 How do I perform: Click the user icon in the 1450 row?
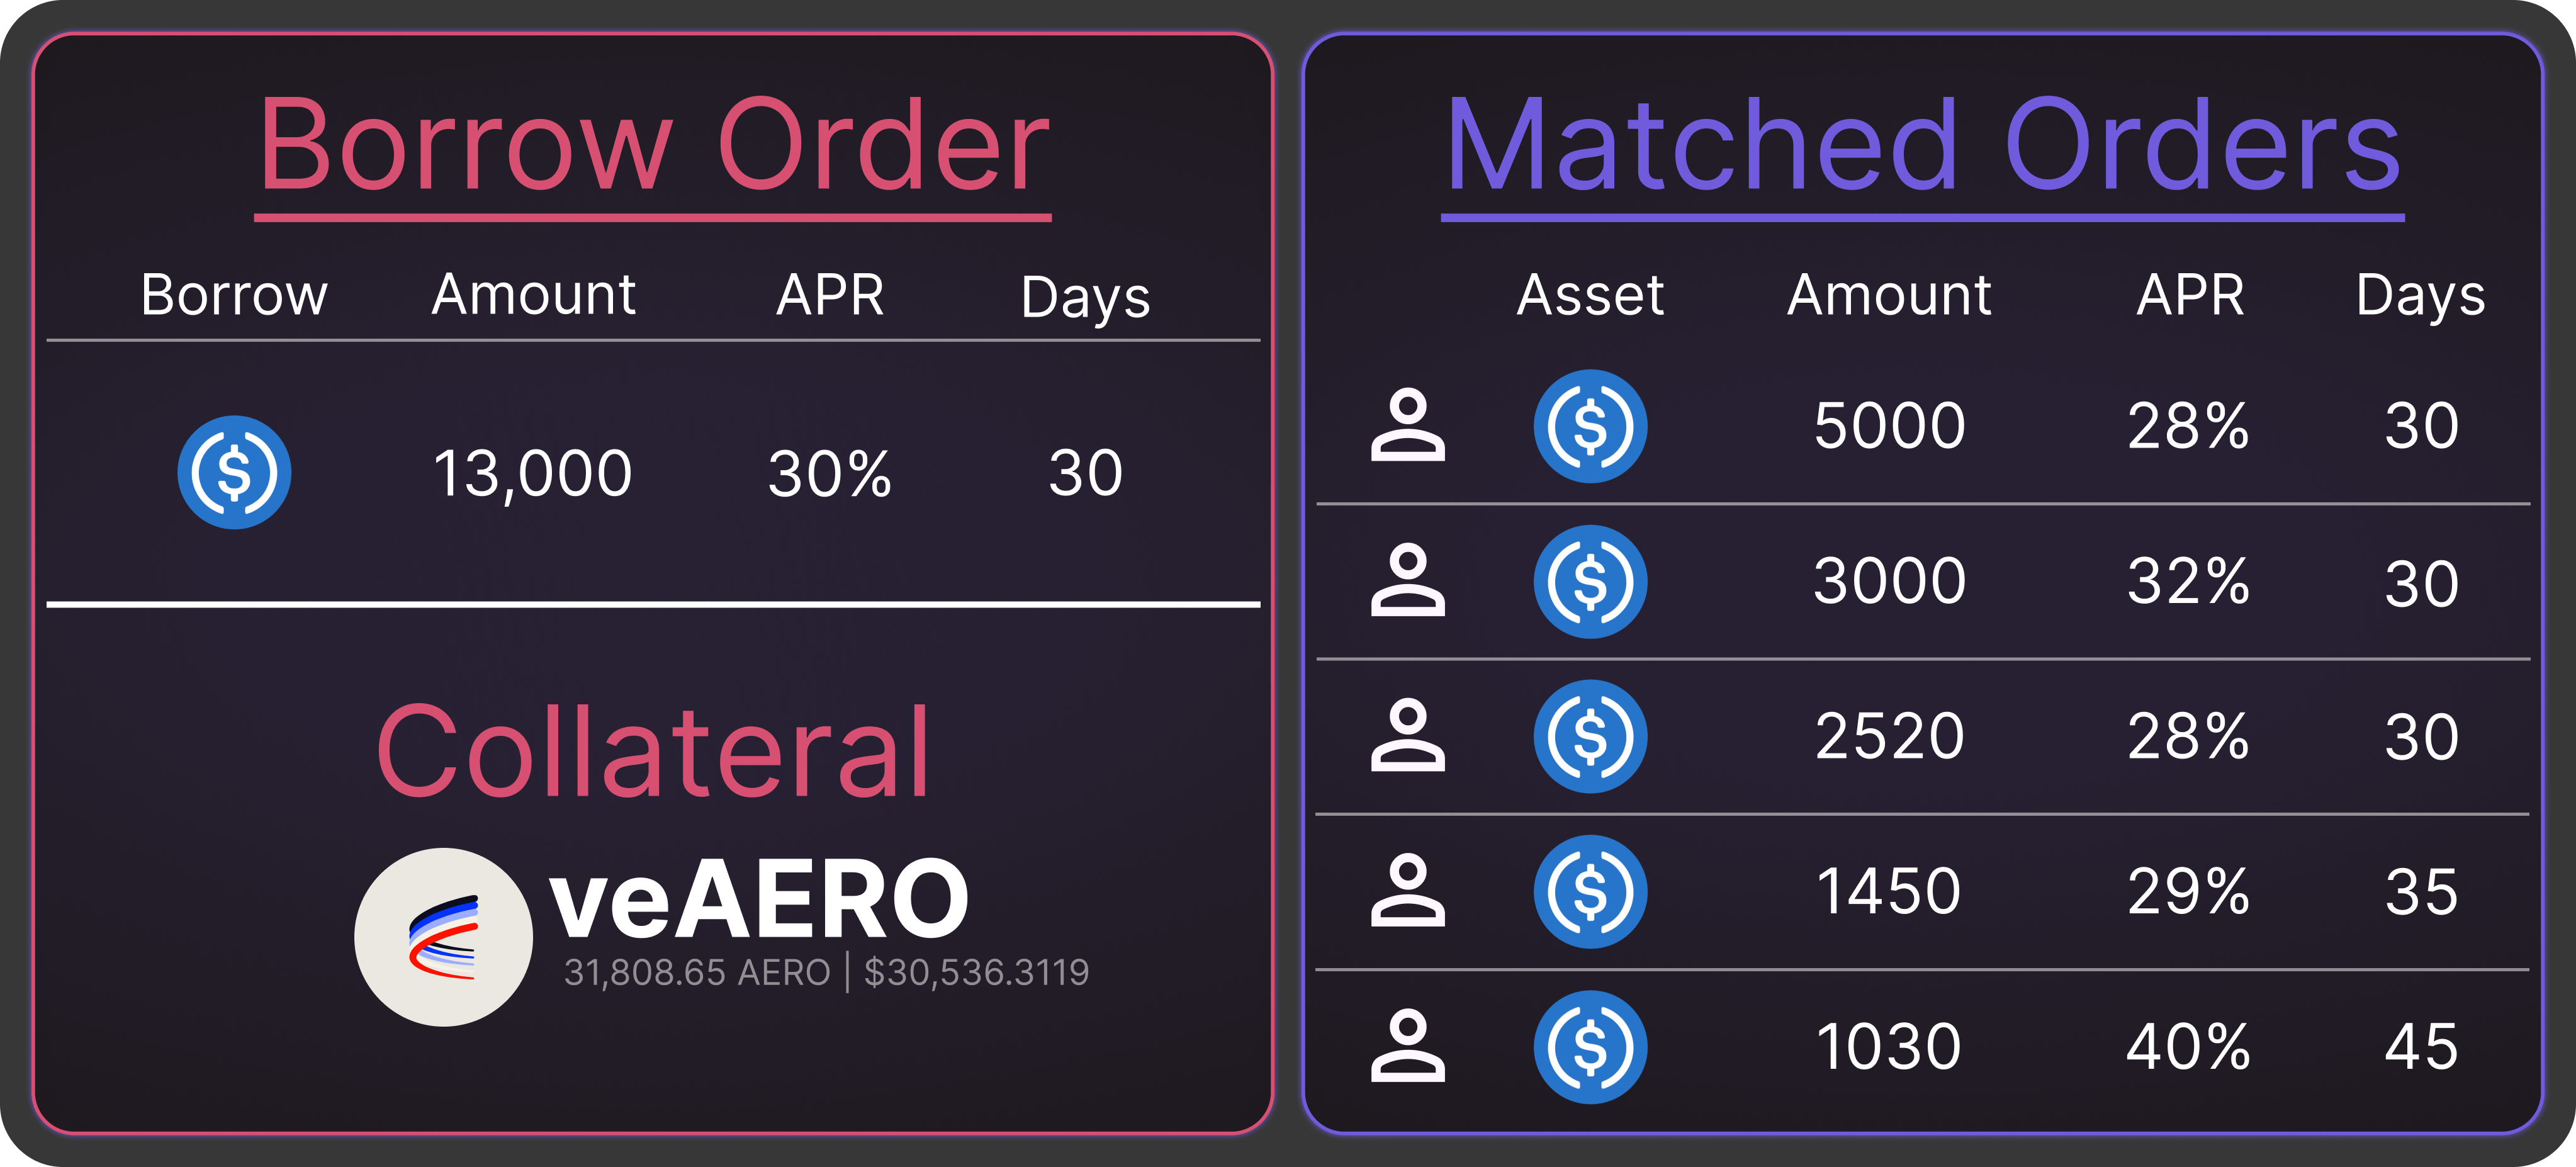1407,890
